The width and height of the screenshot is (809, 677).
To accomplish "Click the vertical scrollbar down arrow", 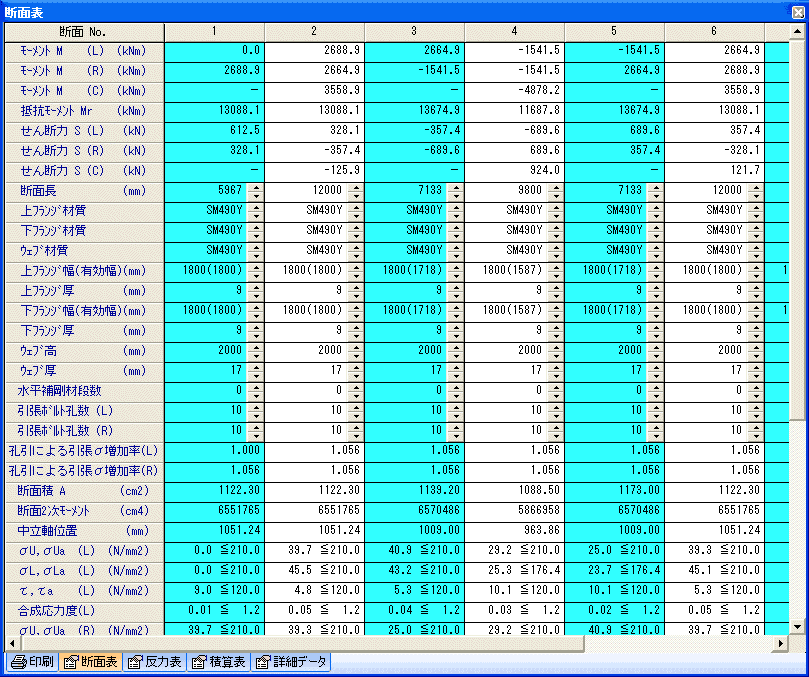I will (x=797, y=627).
